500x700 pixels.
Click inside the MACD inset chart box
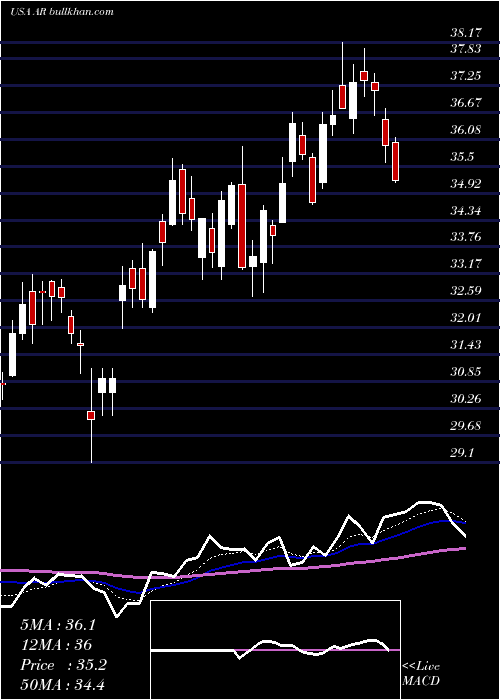[x=275, y=650]
